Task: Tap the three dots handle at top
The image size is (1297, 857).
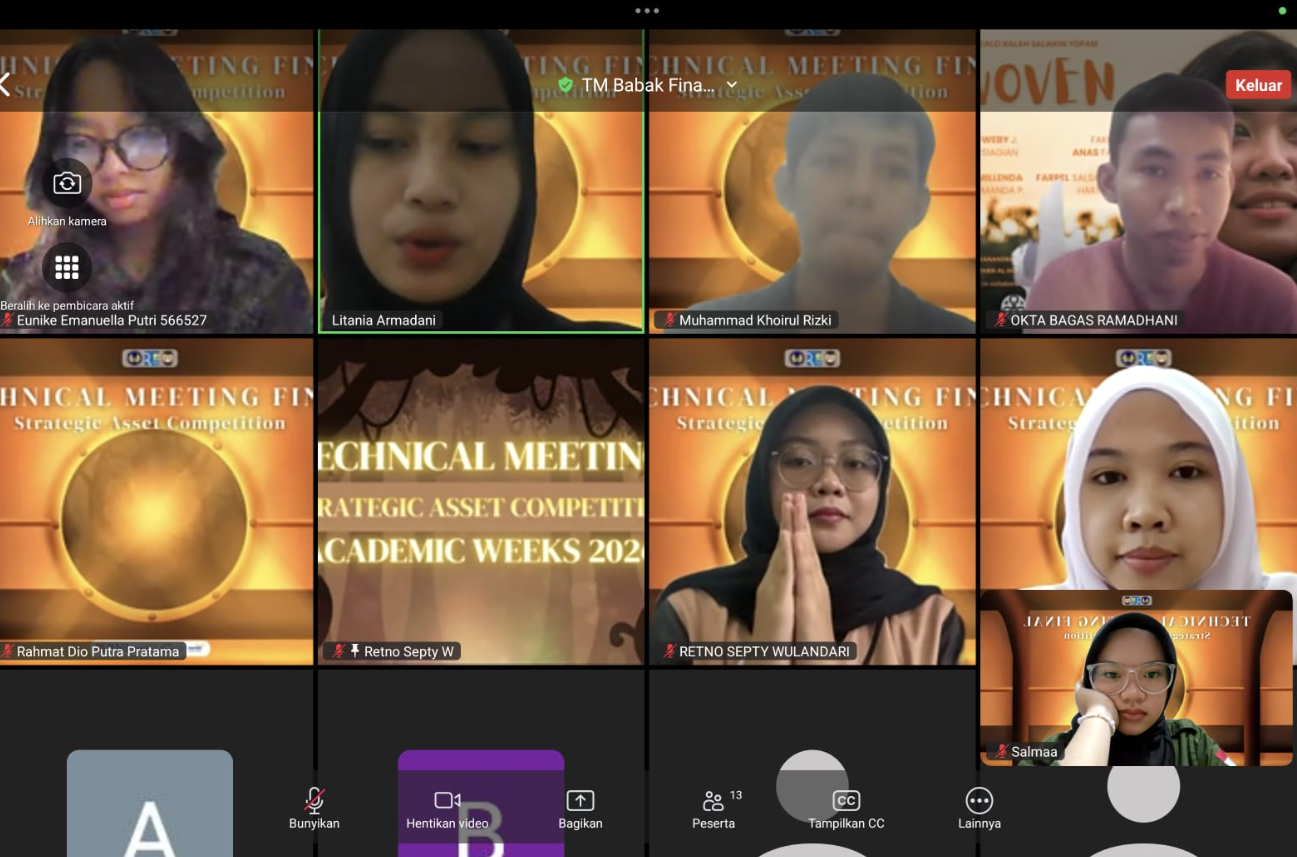Action: click(647, 11)
